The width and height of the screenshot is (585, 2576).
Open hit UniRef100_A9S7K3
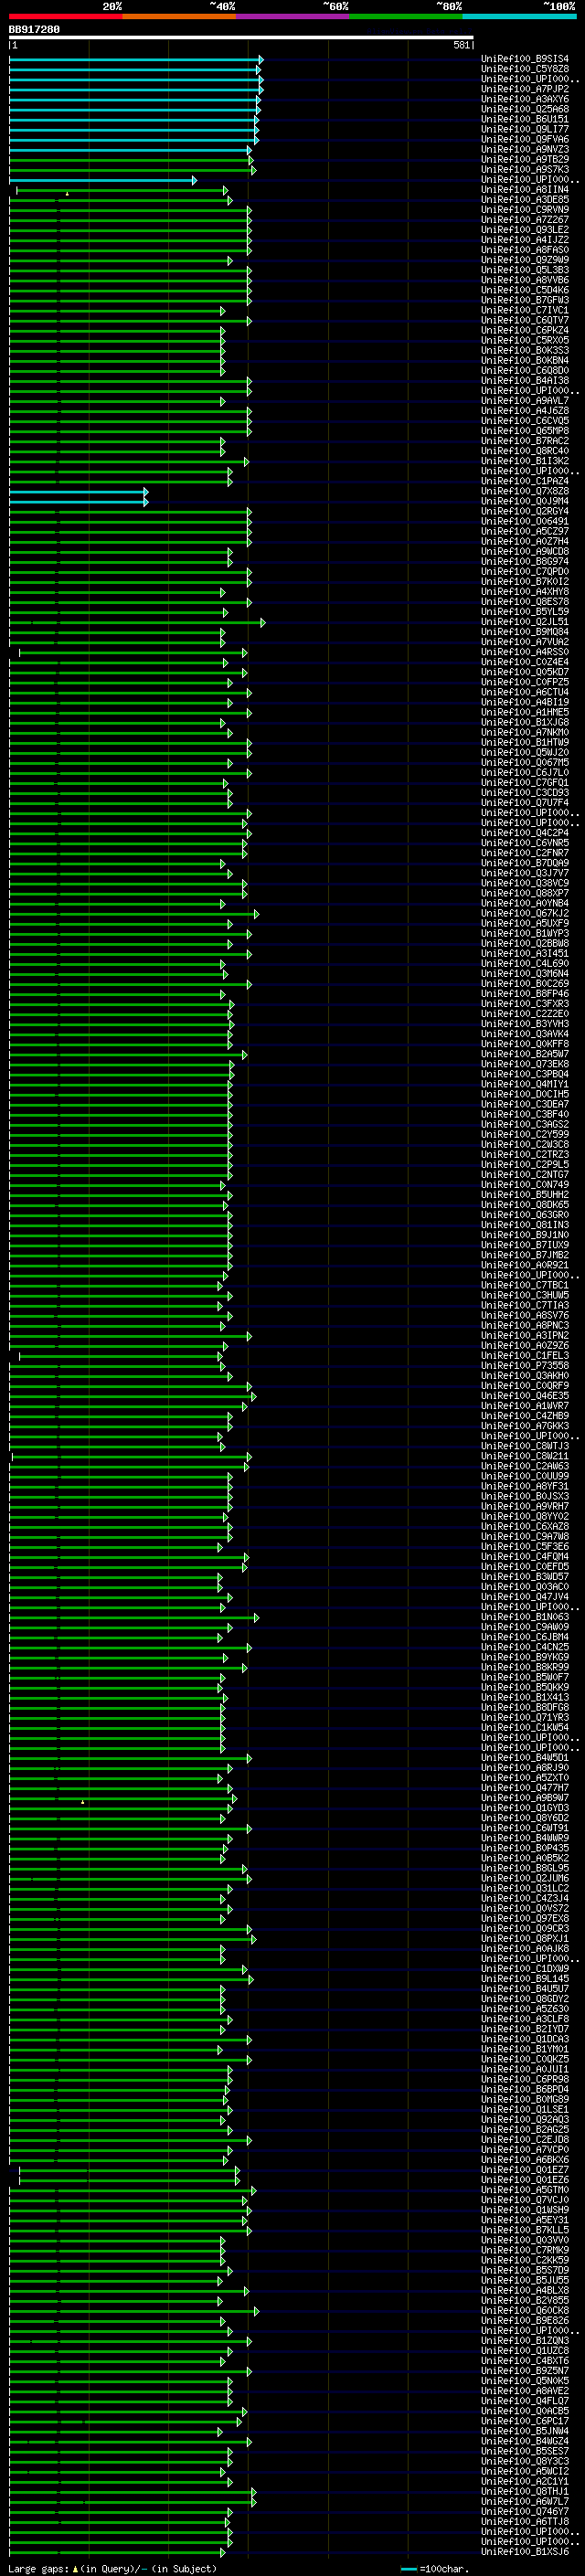tap(525, 170)
